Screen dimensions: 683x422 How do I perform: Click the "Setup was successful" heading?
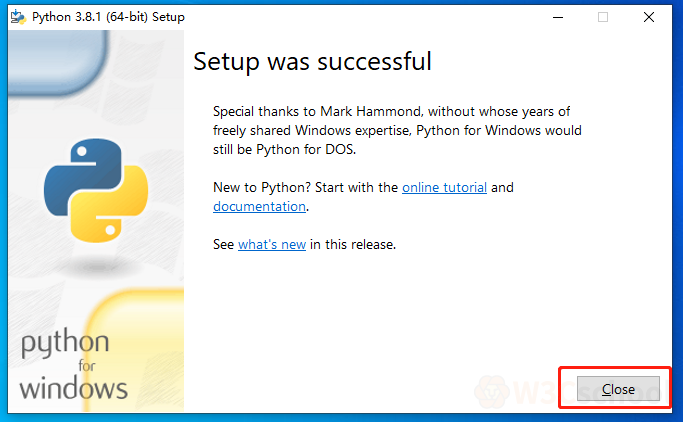312,61
